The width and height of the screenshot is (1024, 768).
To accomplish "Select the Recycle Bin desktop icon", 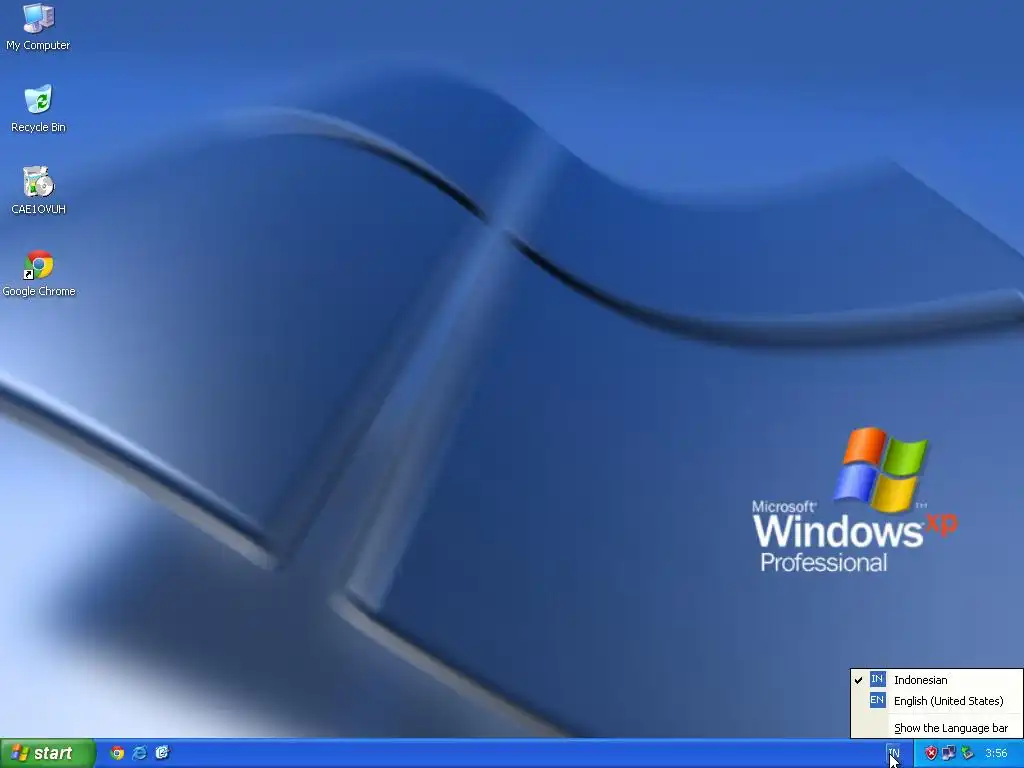I will click(38, 109).
